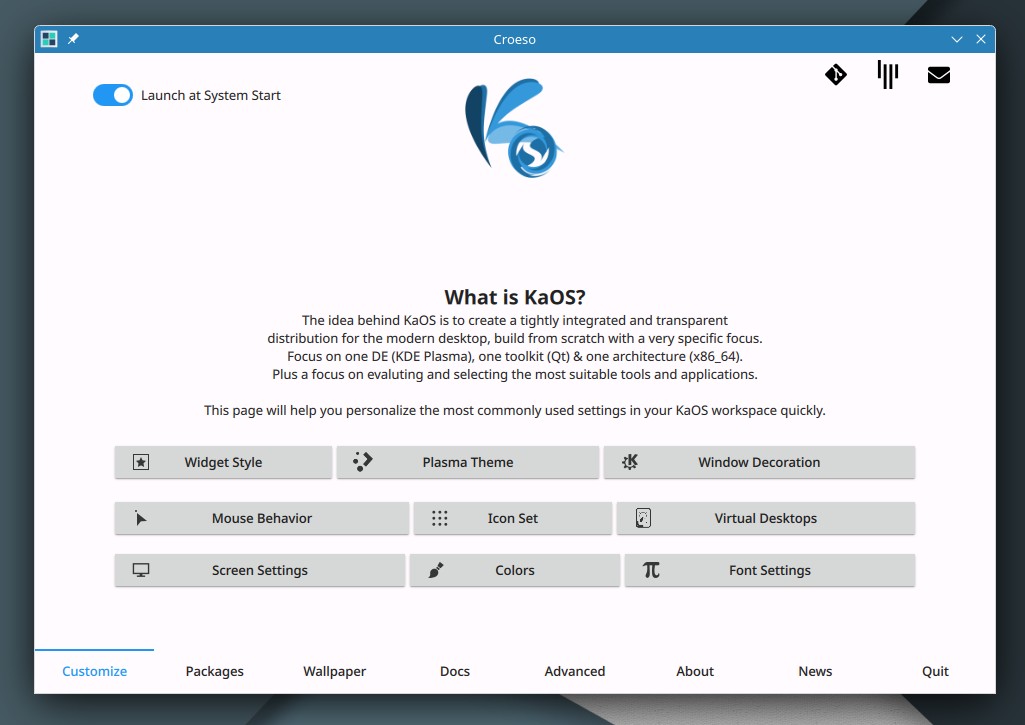Open Screen Settings
1025x725 pixels.
[x=260, y=570]
